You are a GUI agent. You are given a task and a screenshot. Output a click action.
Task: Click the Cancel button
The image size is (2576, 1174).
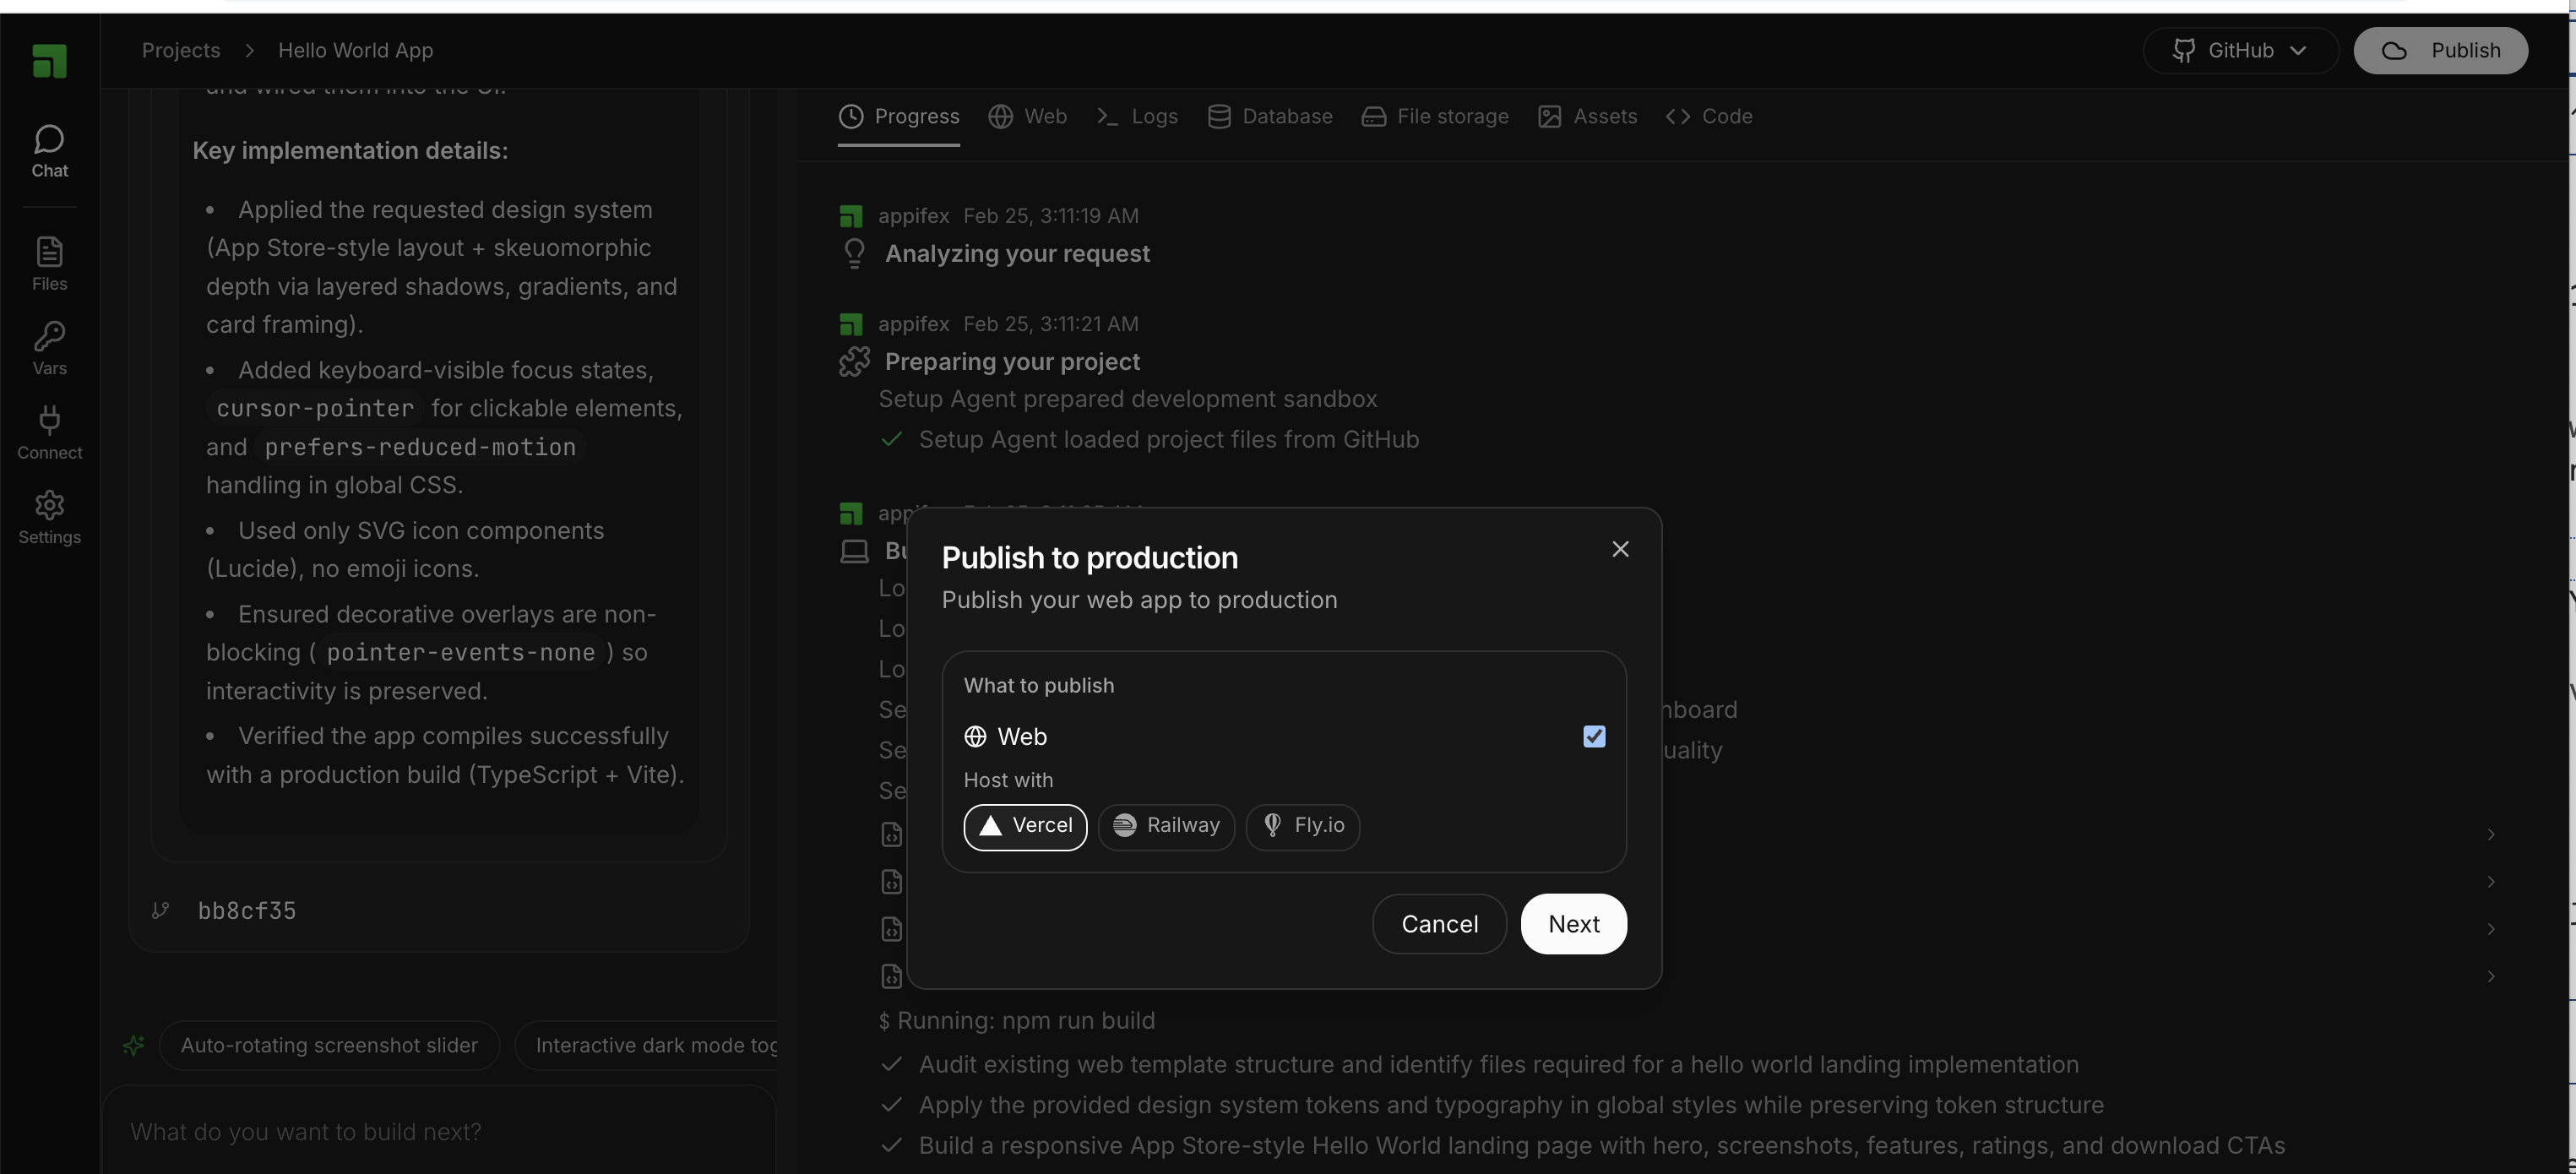point(1439,924)
